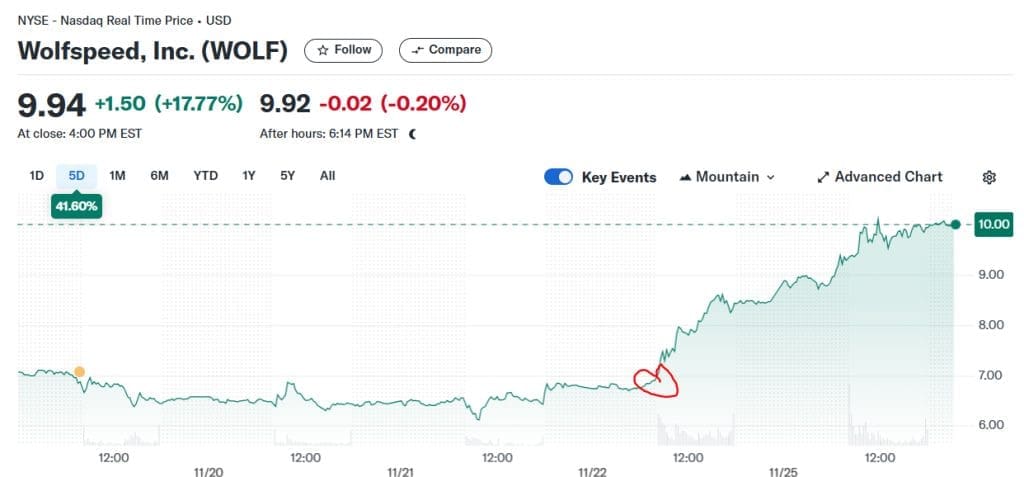
Task: Select the 5Y time range
Action: [x=288, y=176]
